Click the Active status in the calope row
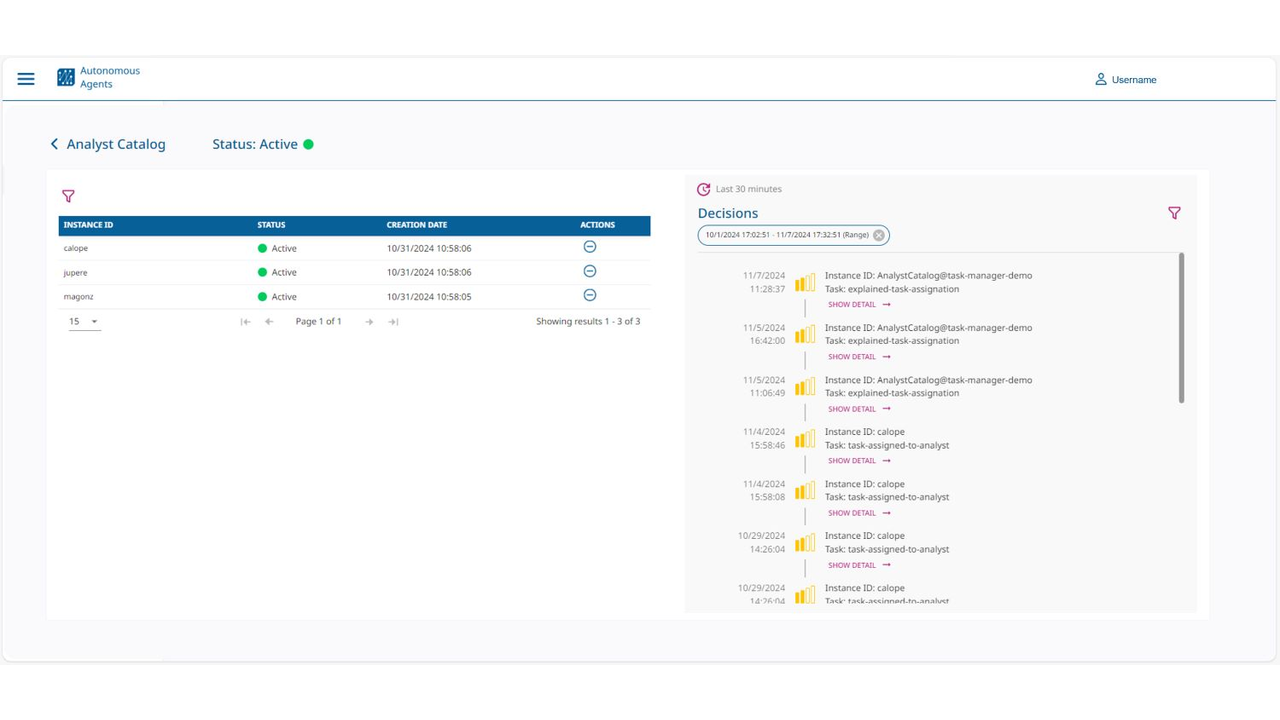 pyautogui.click(x=277, y=248)
